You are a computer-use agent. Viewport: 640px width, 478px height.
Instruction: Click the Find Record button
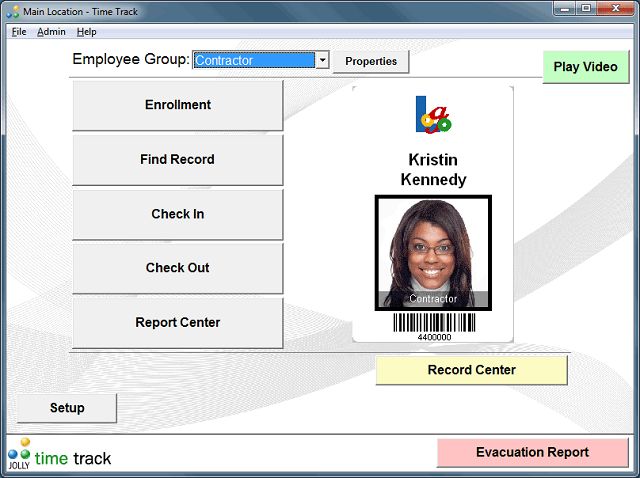[x=178, y=160]
